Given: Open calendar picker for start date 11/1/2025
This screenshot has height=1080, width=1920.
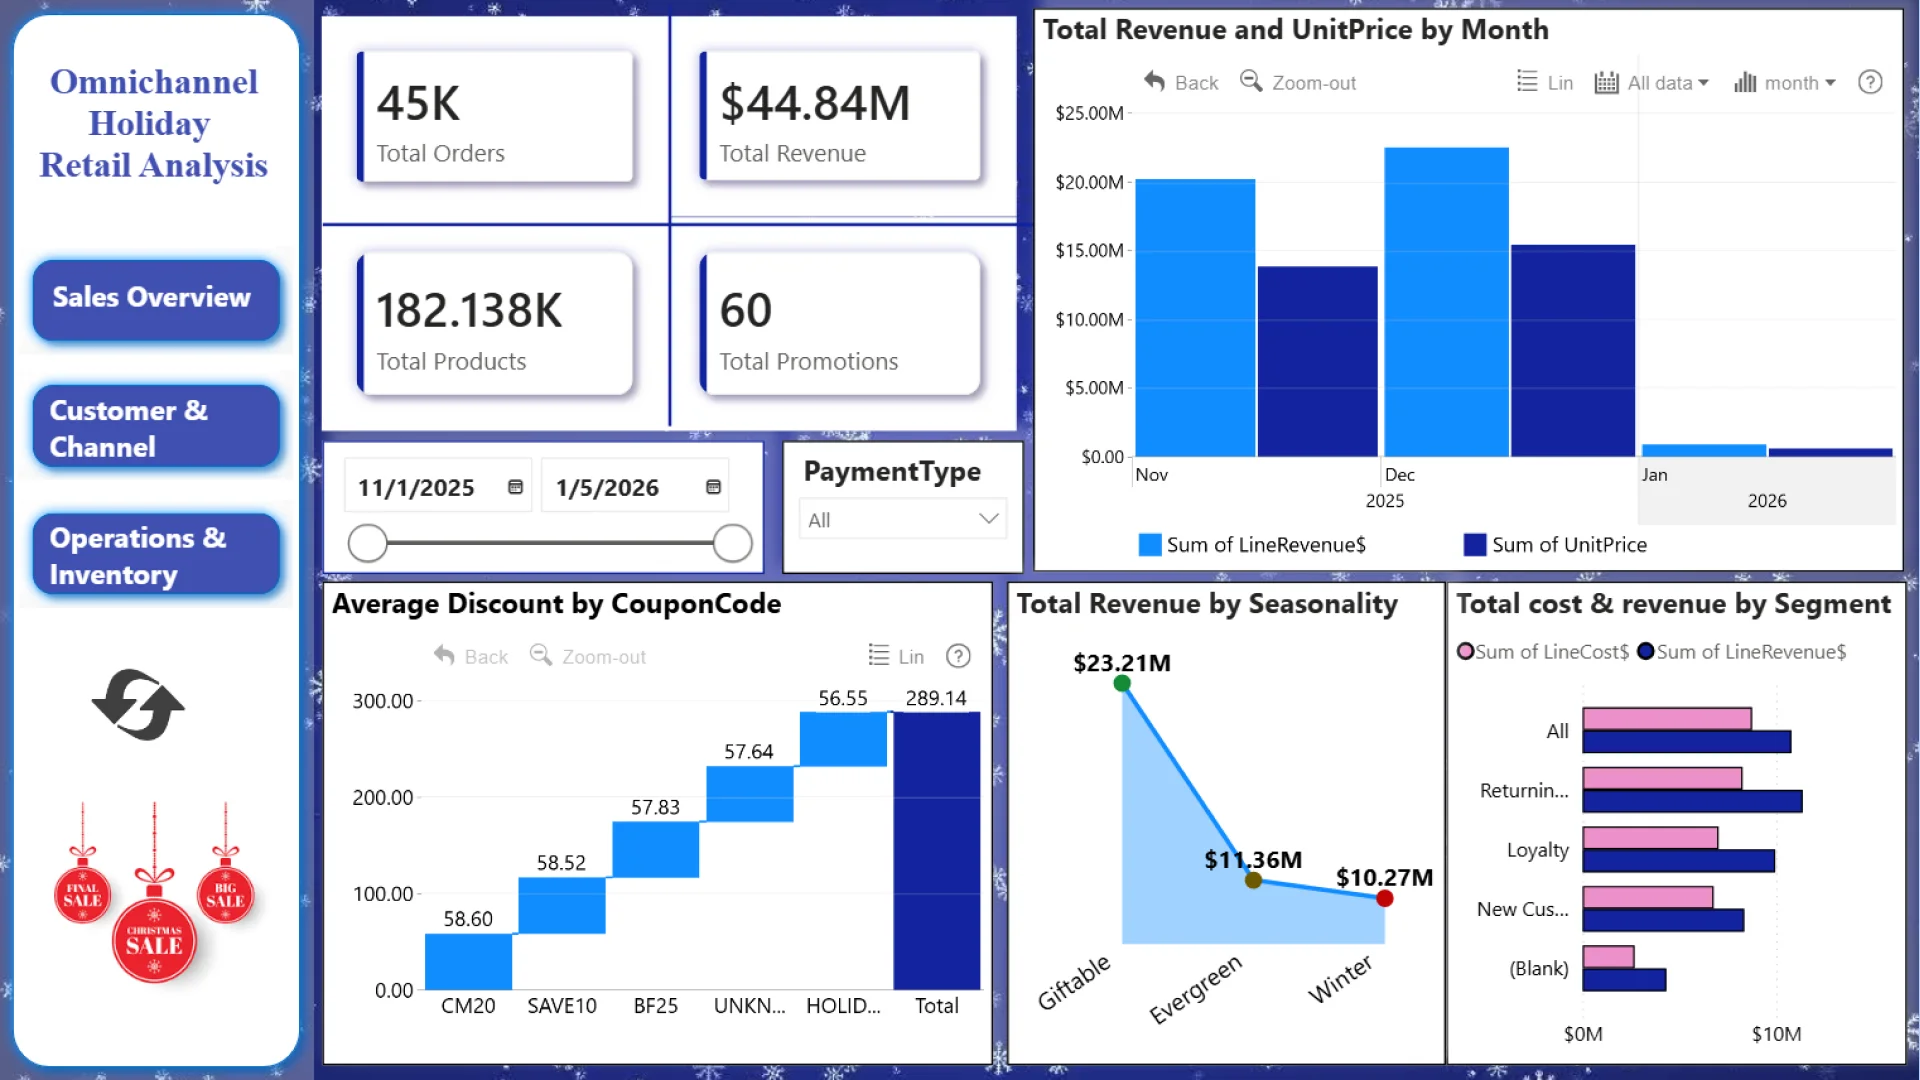Looking at the screenshot, I should click(515, 487).
